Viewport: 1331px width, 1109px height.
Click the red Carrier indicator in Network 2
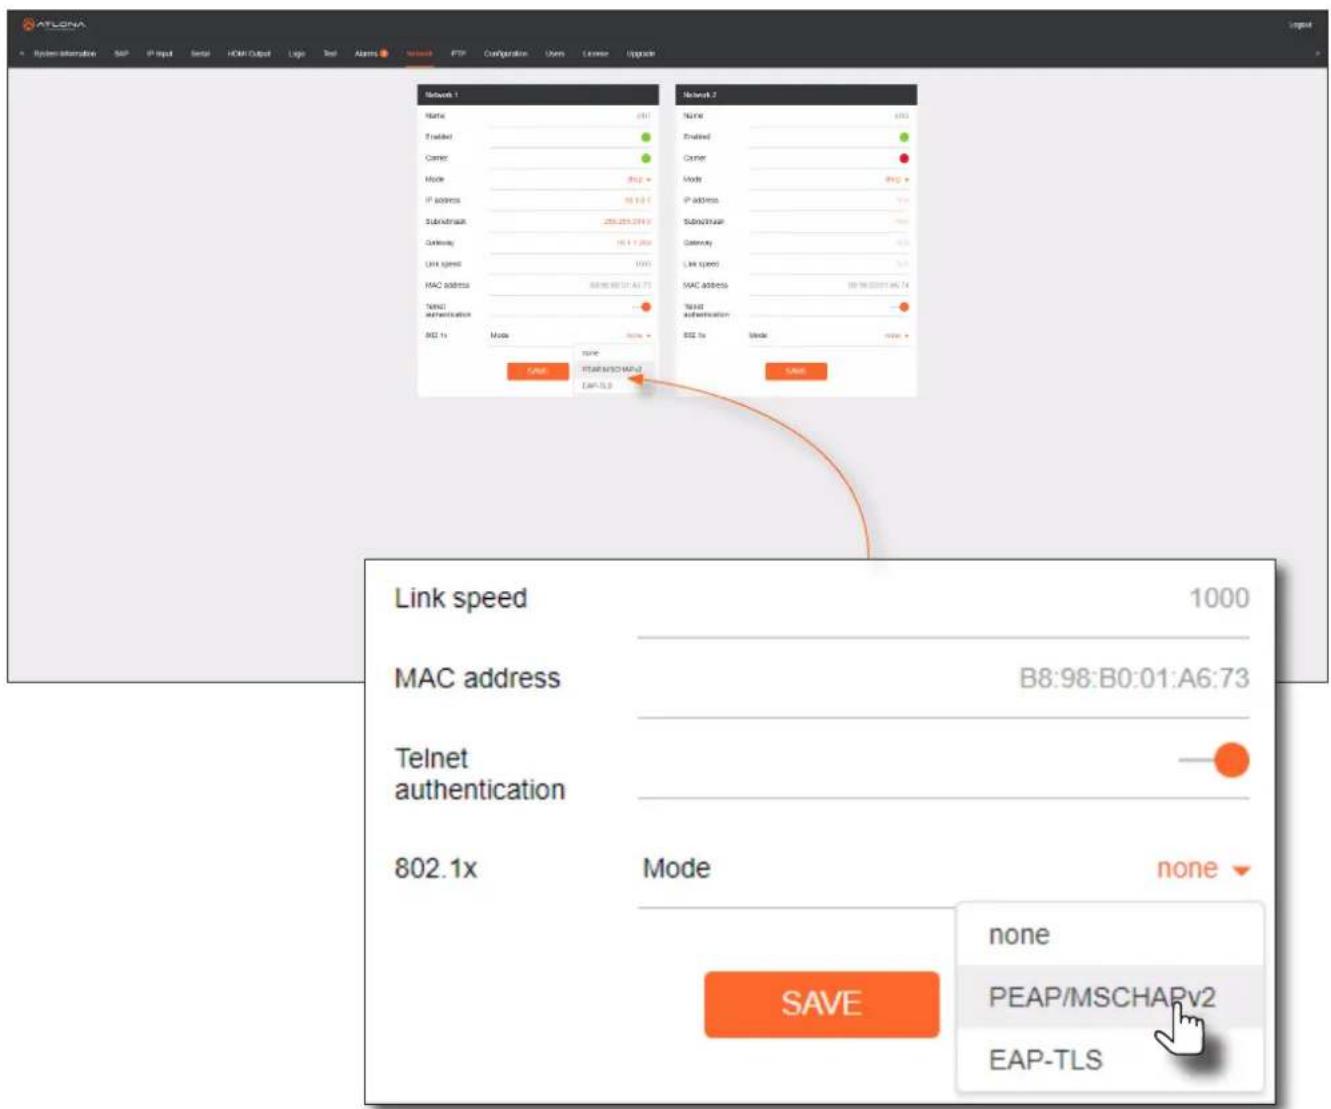click(904, 158)
